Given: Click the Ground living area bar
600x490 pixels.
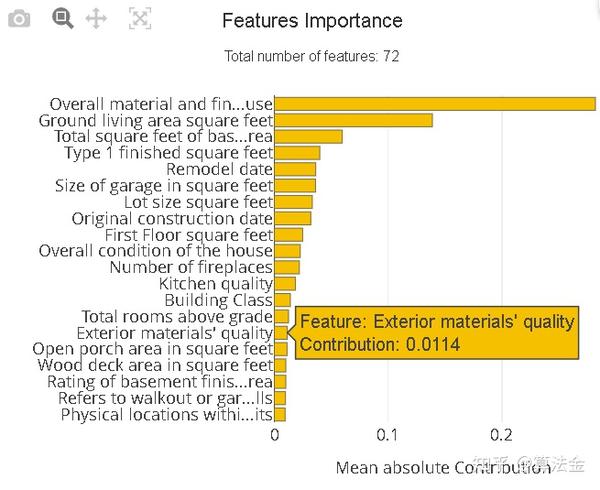Looking at the screenshot, I should [x=353, y=120].
